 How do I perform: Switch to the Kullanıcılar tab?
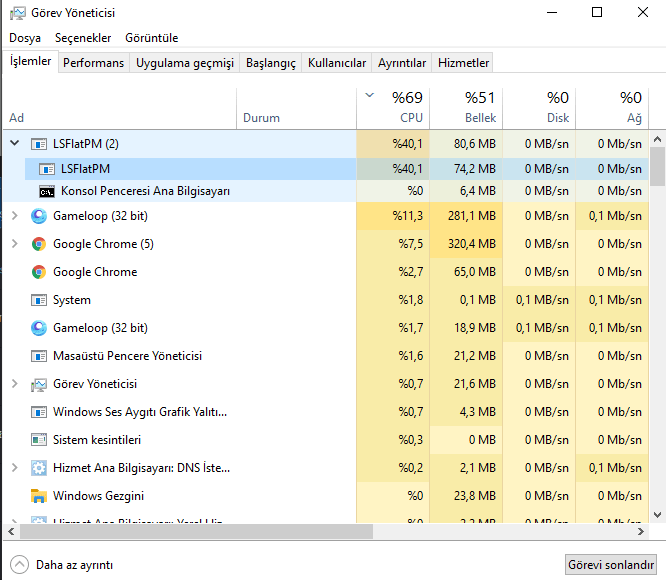point(337,63)
